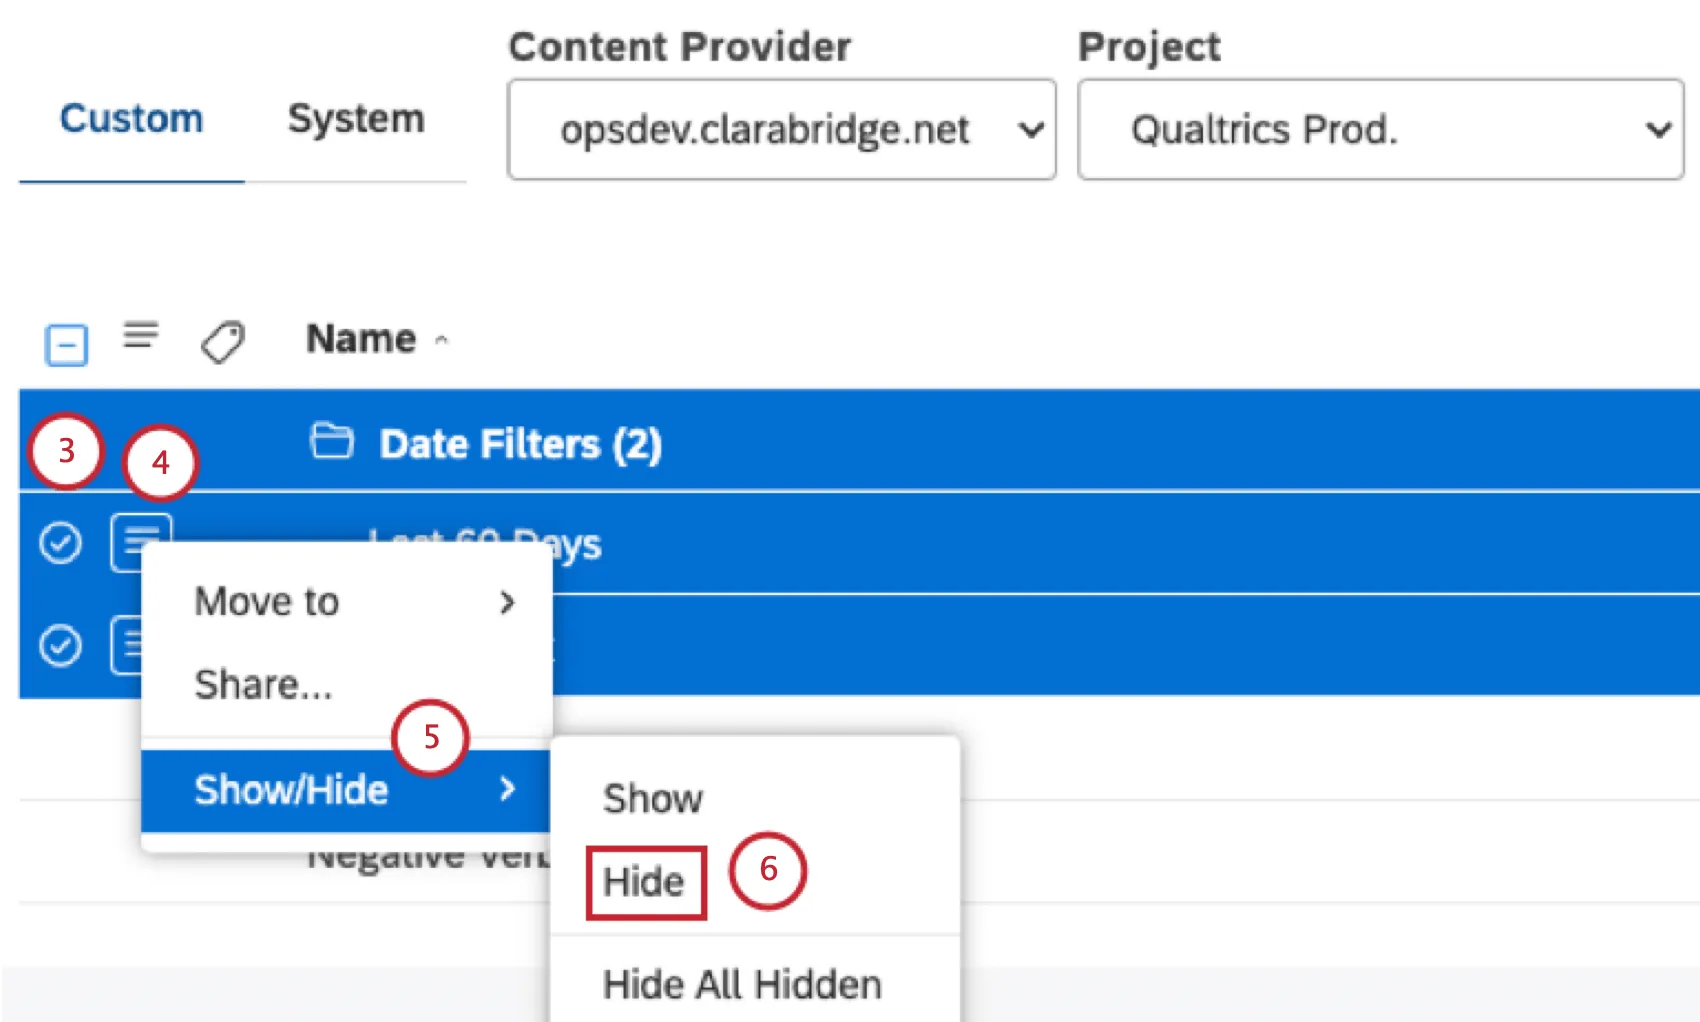Click Move to in the context menu
This screenshot has height=1022, width=1700.
tap(265, 601)
